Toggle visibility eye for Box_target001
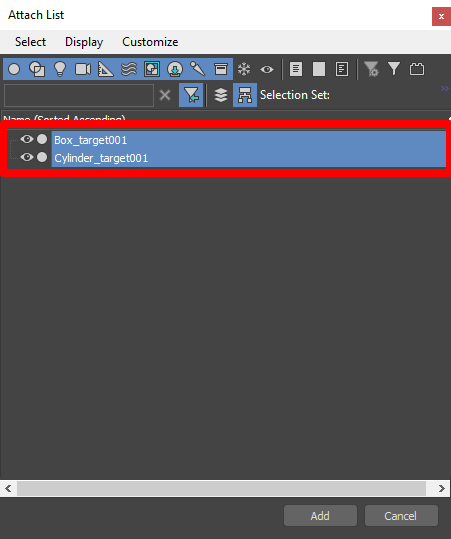This screenshot has height=539, width=451. click(27, 139)
